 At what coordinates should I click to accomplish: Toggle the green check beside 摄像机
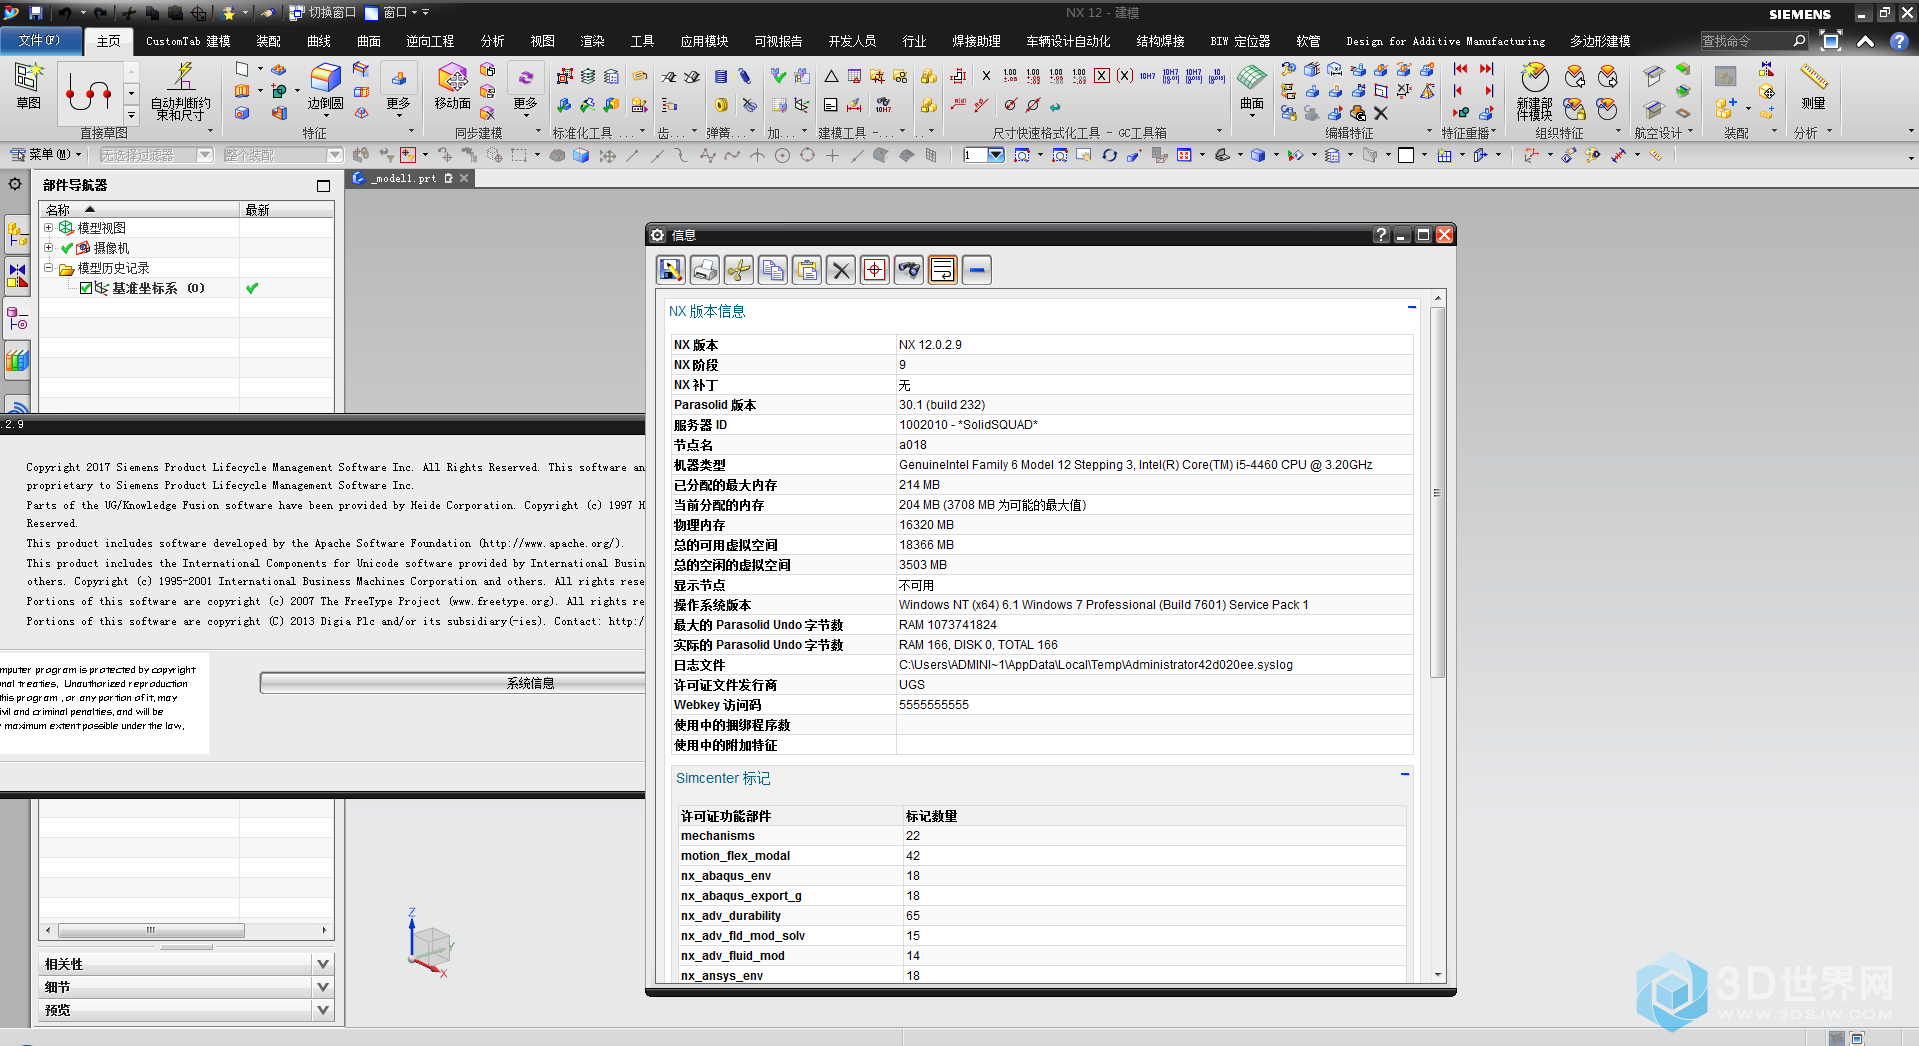click(67, 248)
